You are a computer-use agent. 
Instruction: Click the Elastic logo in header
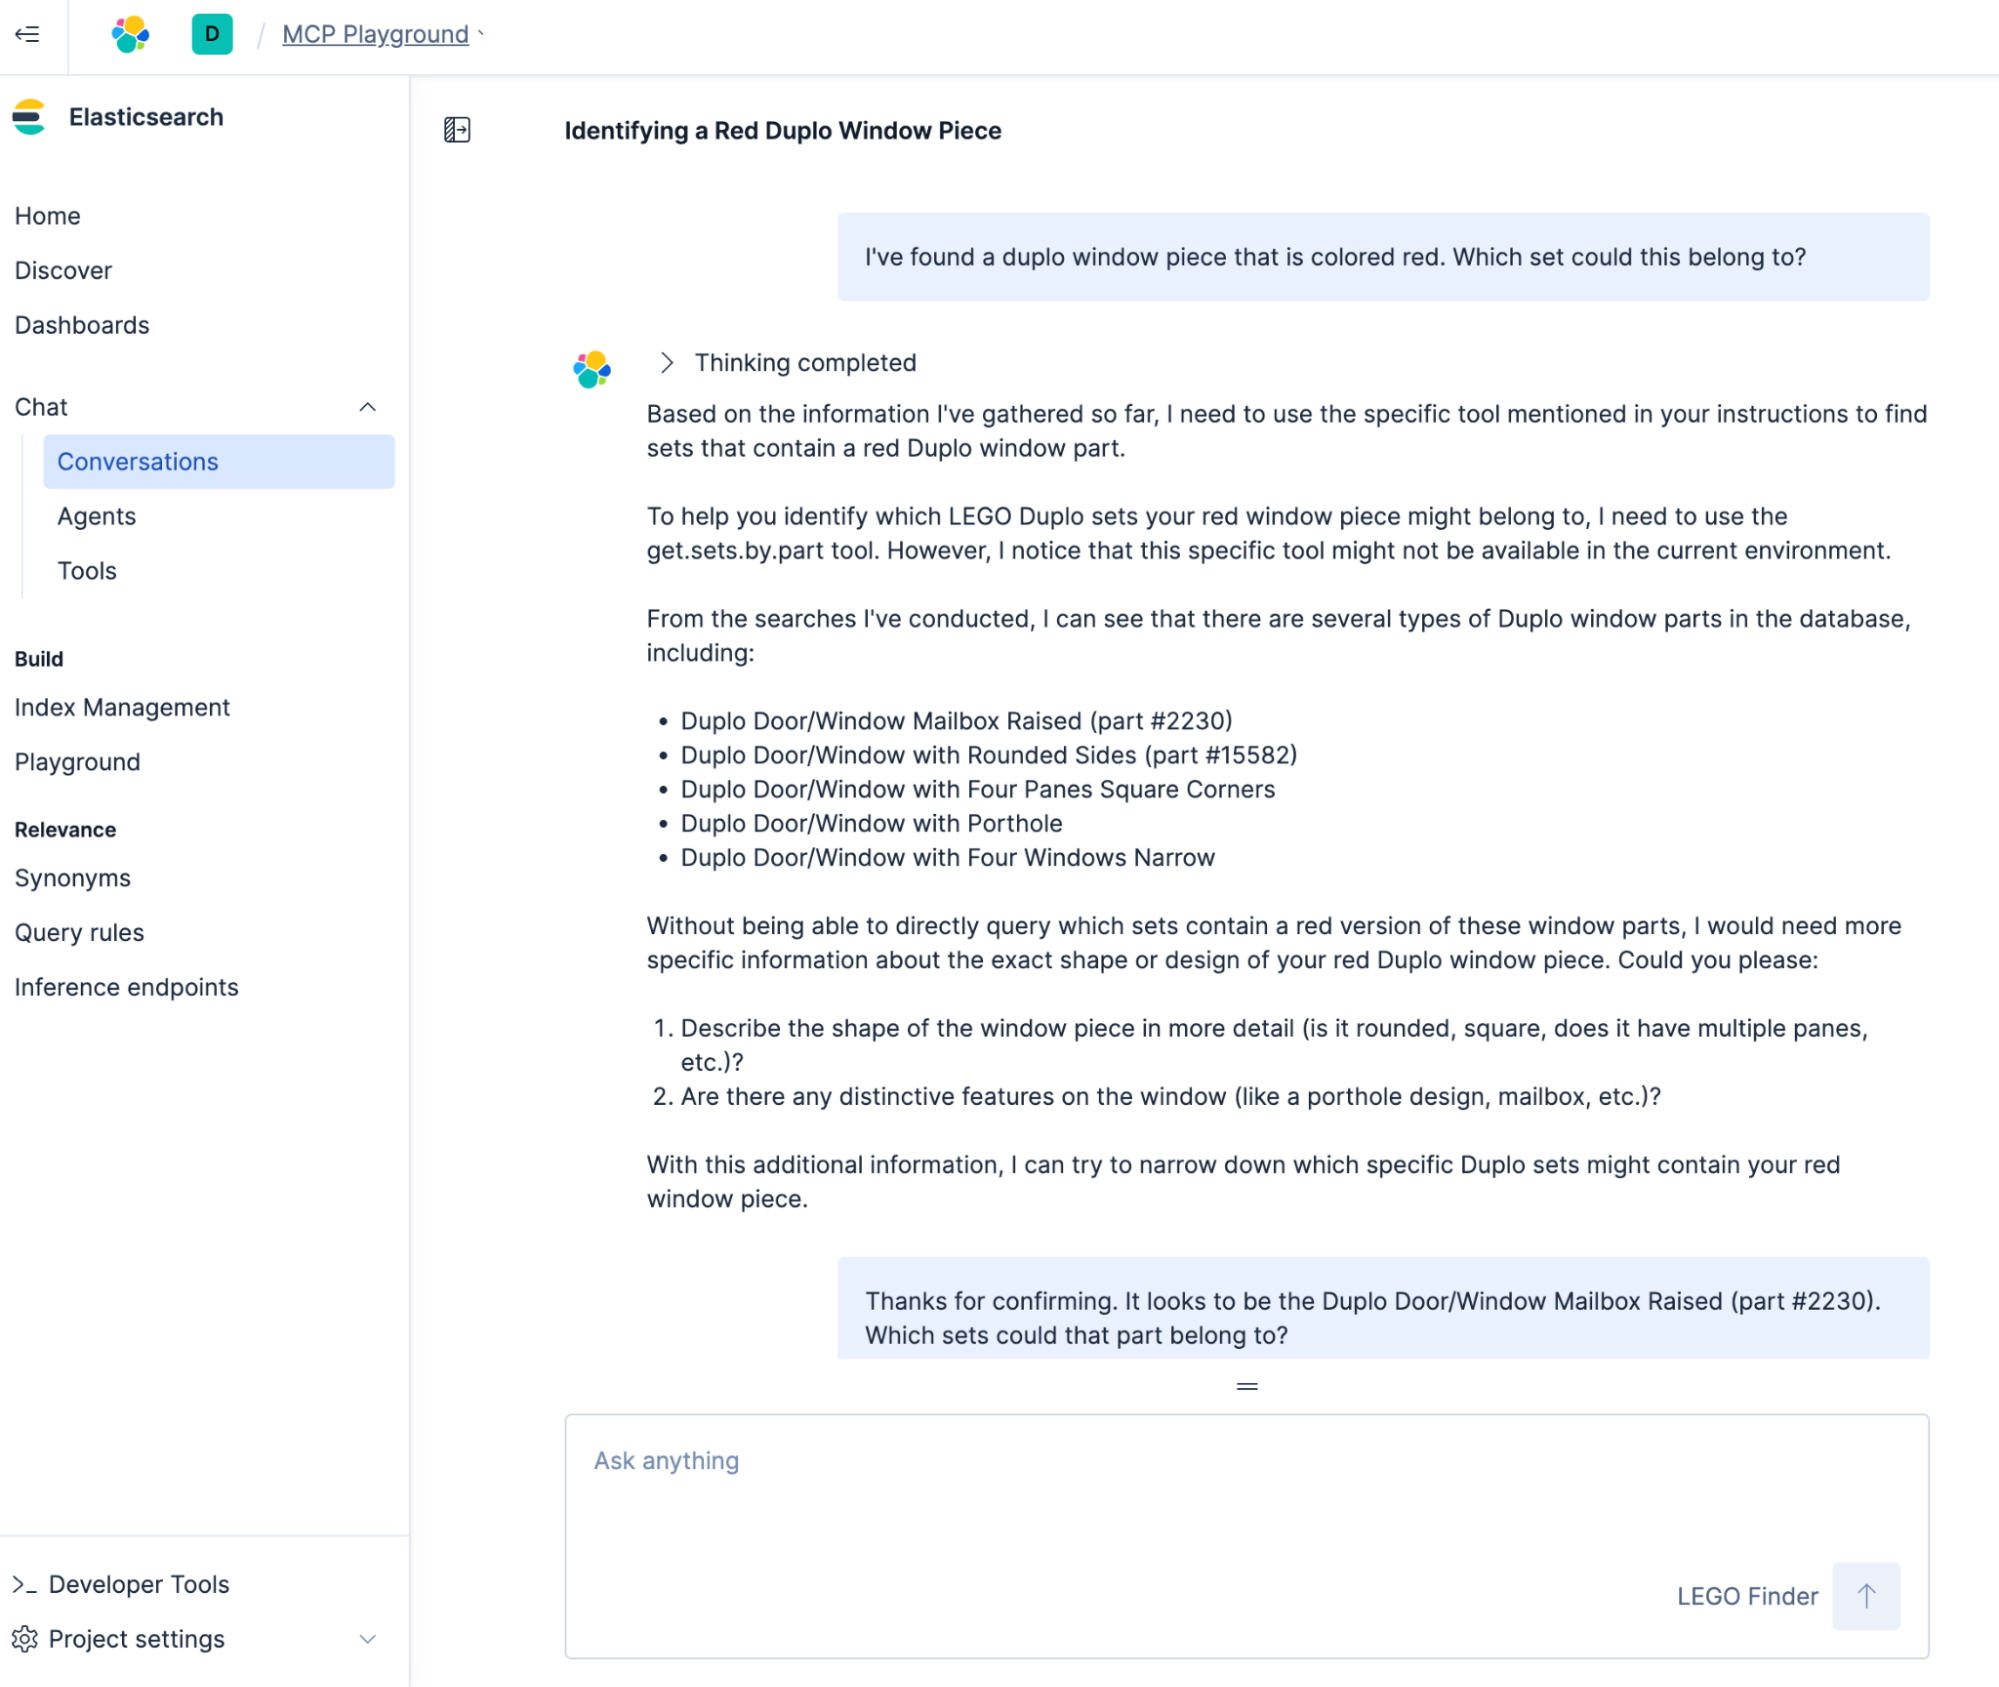pos(131,35)
